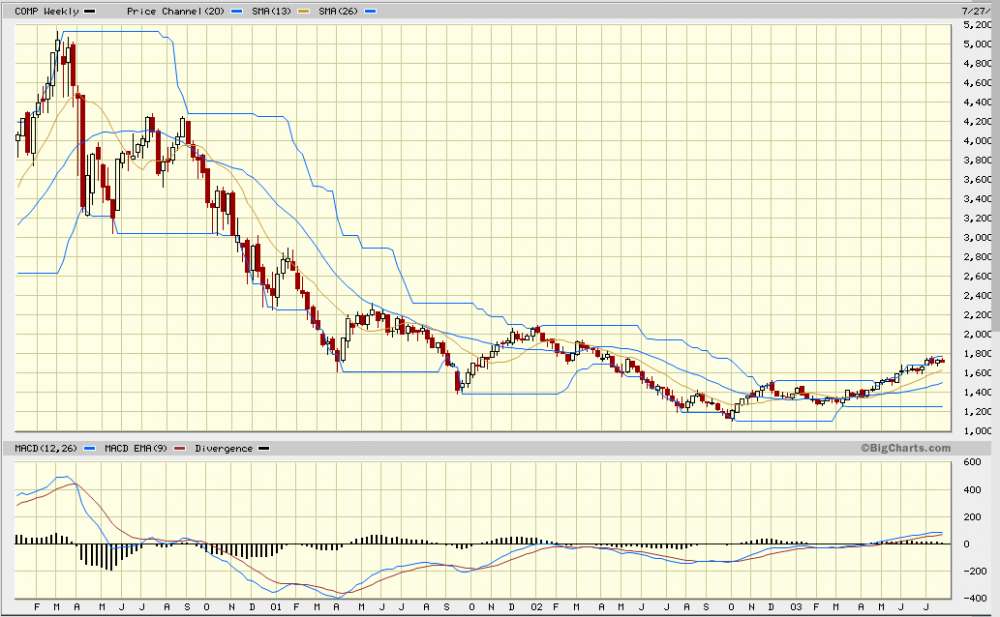Screen dimensions: 1000x617
Task: Click the ©BigCharts.com watermark
Action: (x=903, y=448)
